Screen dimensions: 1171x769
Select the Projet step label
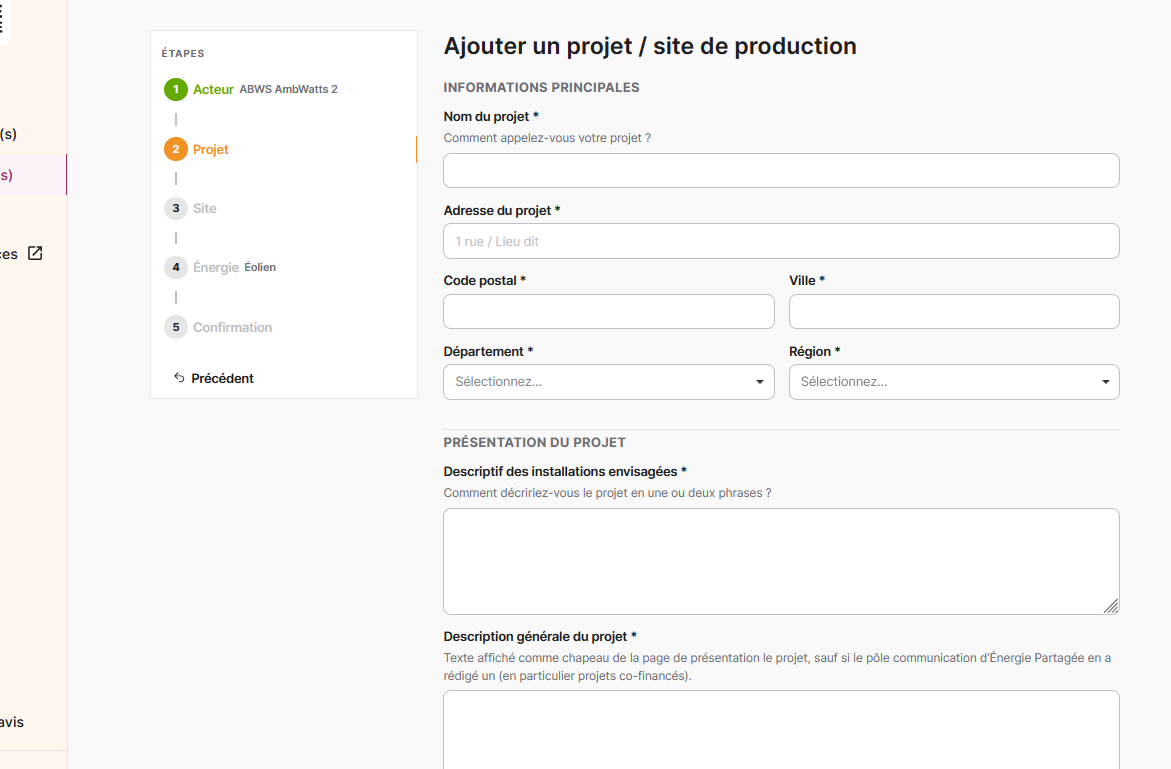pos(211,149)
